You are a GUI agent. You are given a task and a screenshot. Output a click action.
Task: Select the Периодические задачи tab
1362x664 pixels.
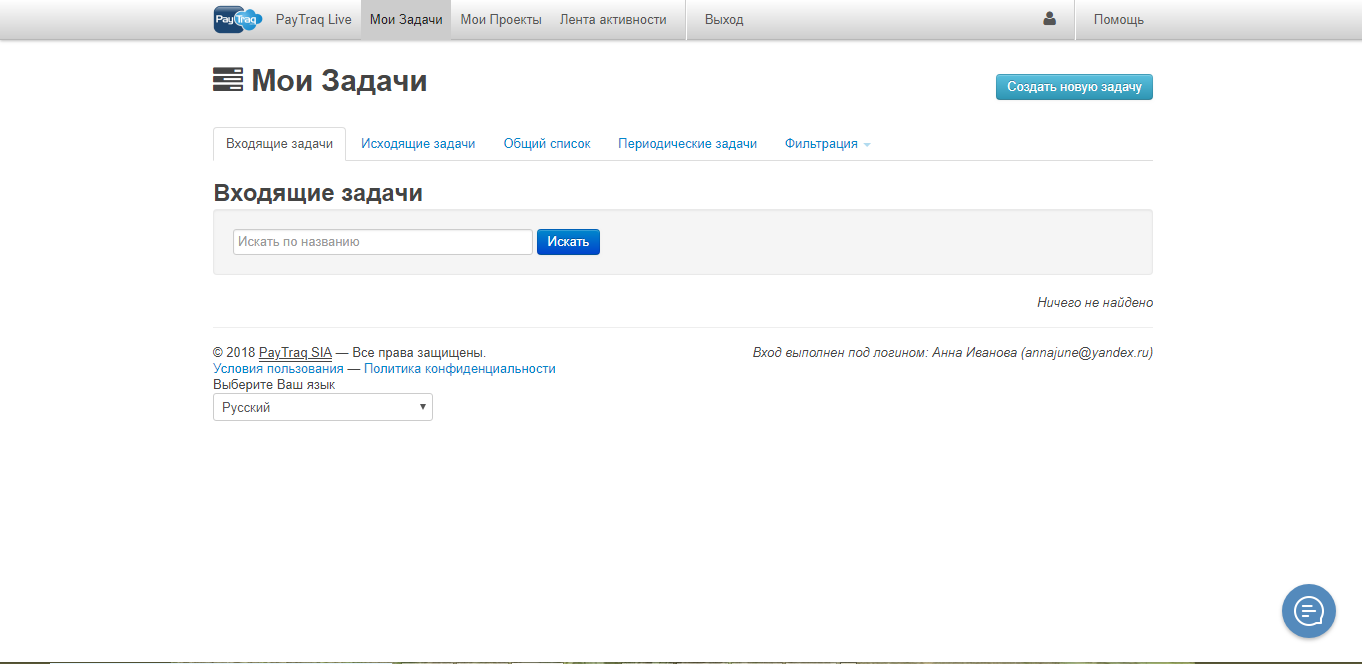coord(687,143)
